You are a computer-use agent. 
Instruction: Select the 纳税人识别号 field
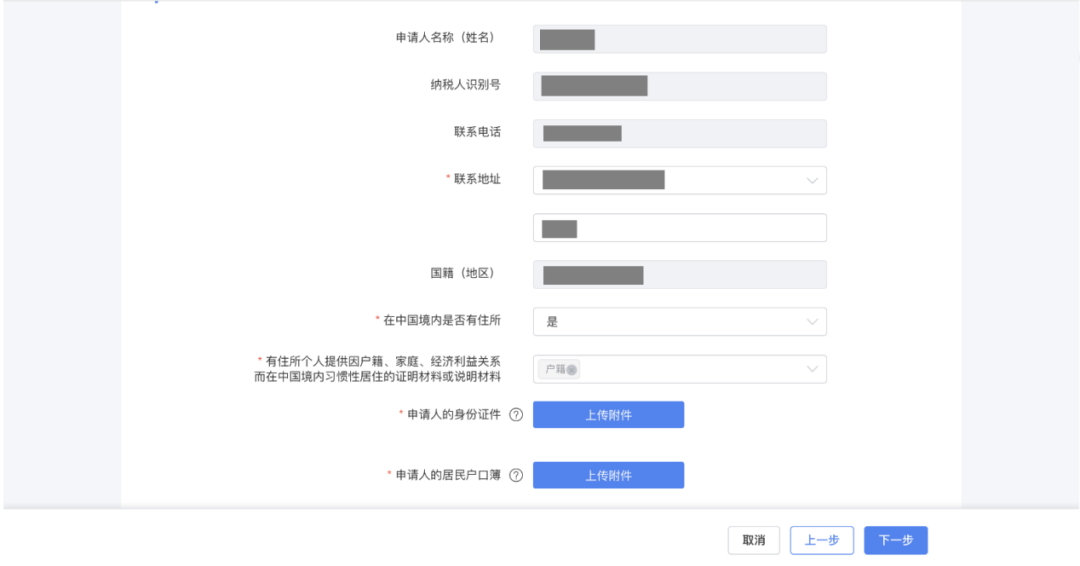coord(680,86)
